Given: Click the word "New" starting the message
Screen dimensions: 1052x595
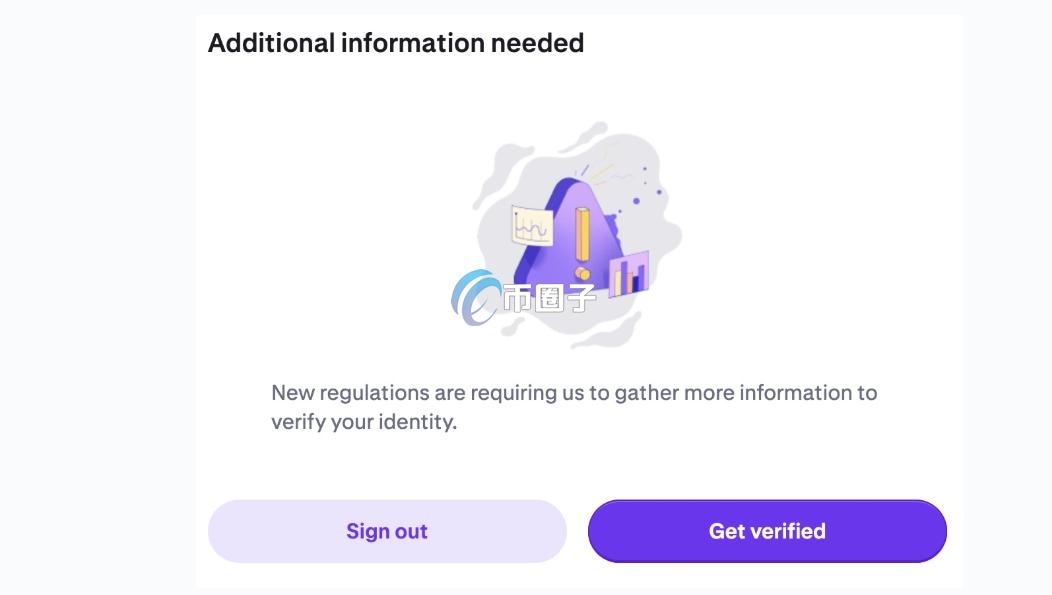Looking at the screenshot, I should coord(293,393).
